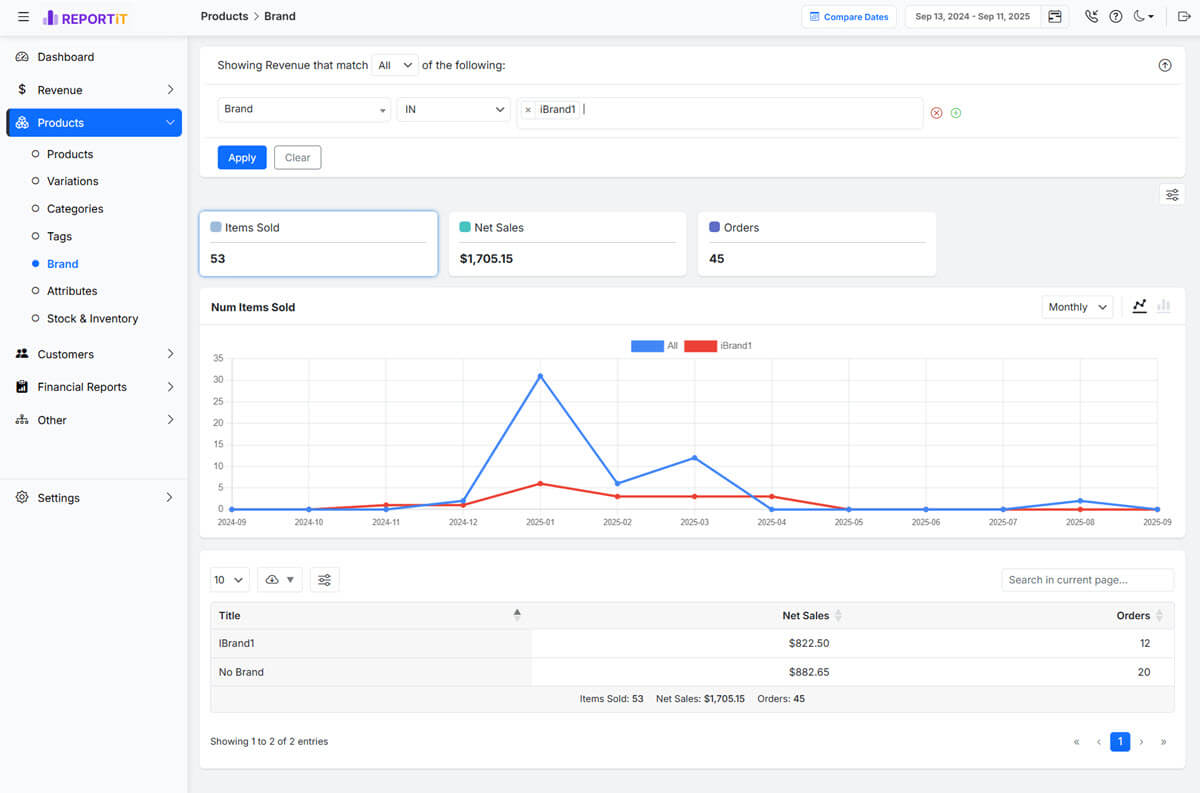Open the help question mark icon
This screenshot has height=793, width=1200.
(x=1116, y=17)
